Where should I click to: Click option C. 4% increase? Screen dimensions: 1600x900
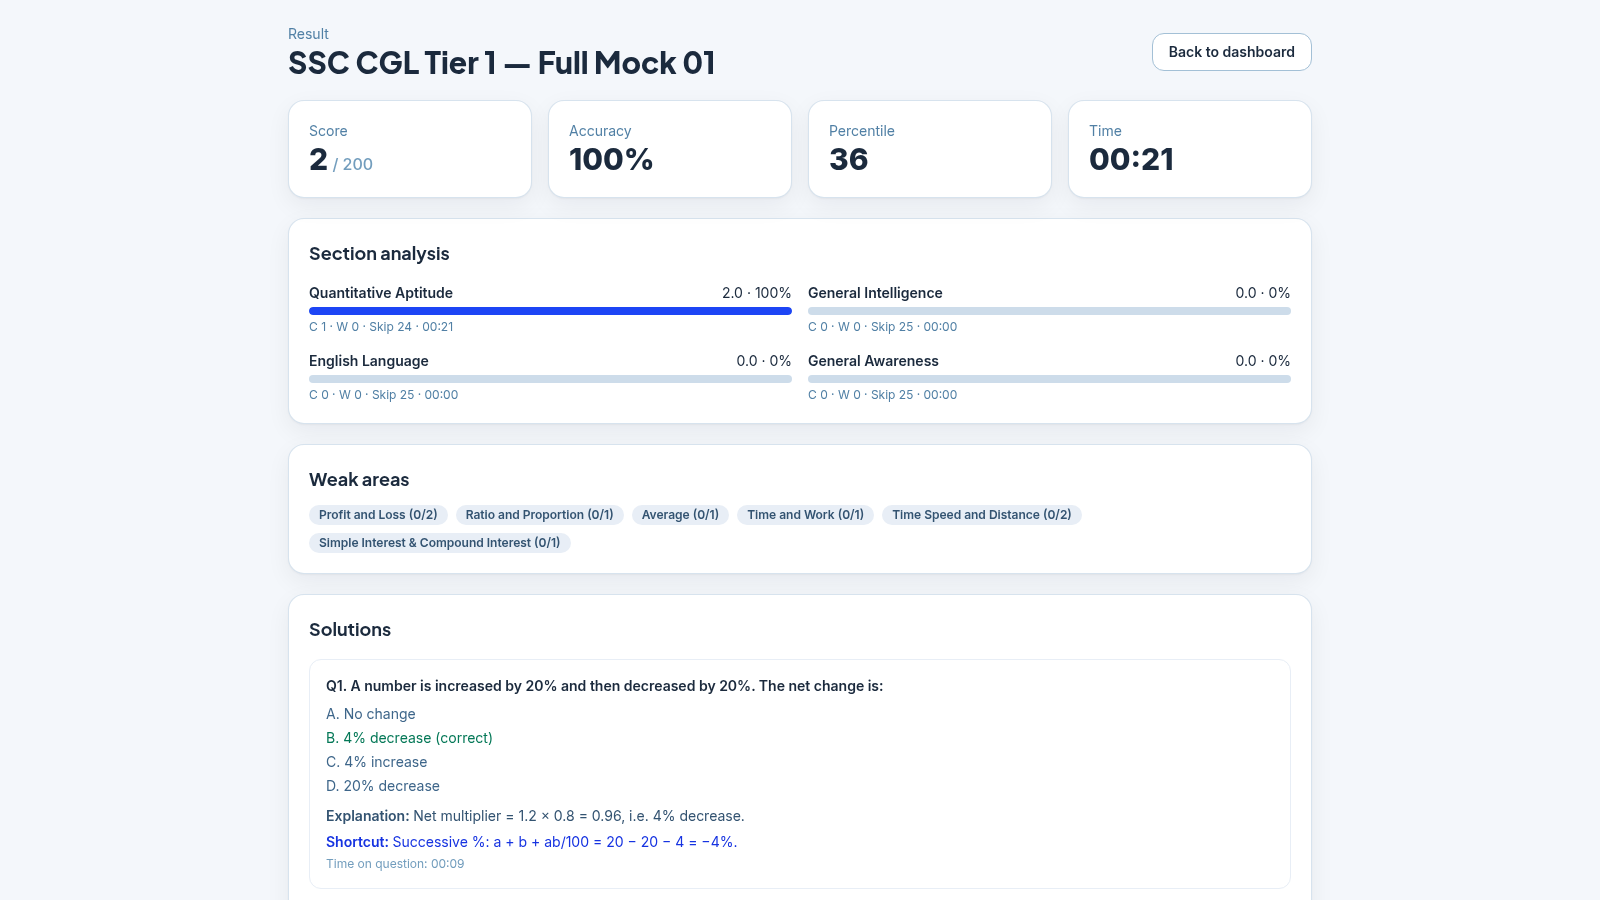[376, 762]
